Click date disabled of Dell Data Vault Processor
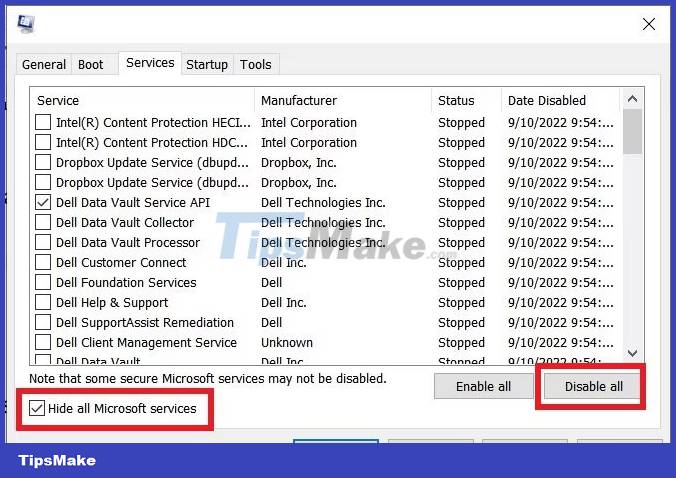Screen dimensions: 676x478 pyautogui.click(x=560, y=243)
